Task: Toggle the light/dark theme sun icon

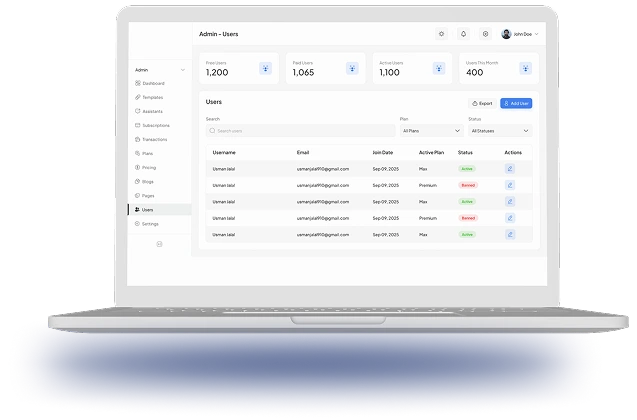Action: [441, 34]
